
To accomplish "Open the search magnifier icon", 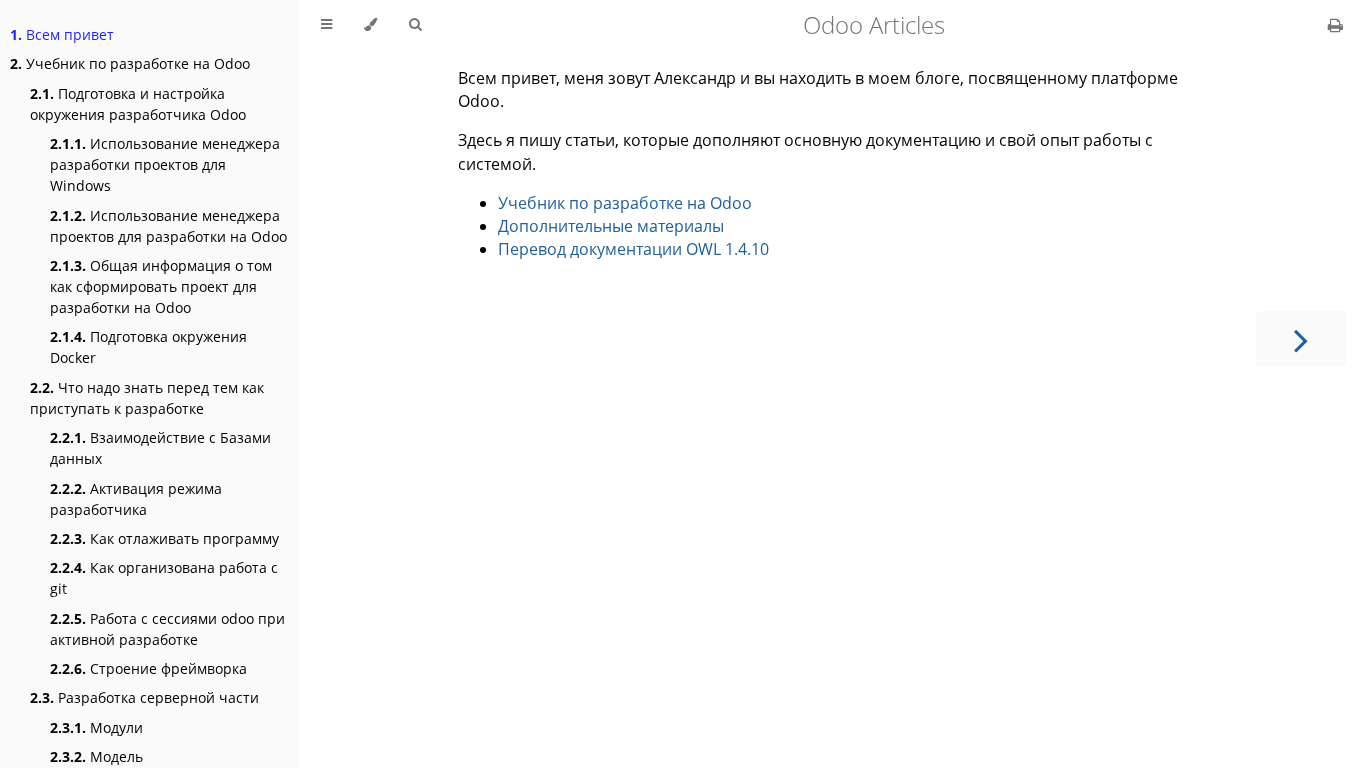I will click(x=415, y=25).
